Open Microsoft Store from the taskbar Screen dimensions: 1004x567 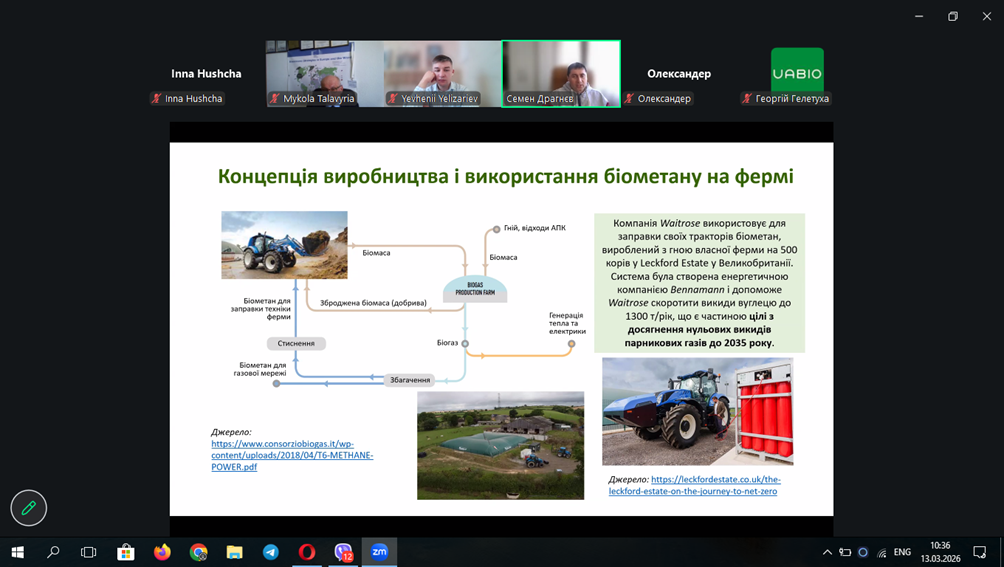[126, 552]
